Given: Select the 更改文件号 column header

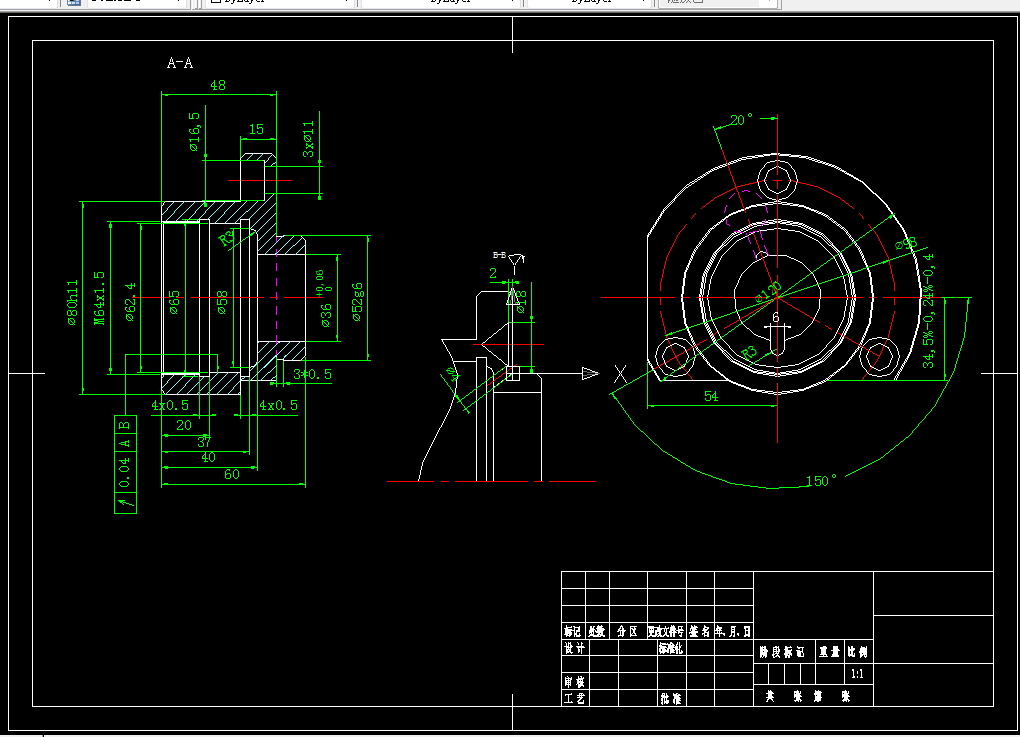Looking at the screenshot, I should click(x=666, y=632).
